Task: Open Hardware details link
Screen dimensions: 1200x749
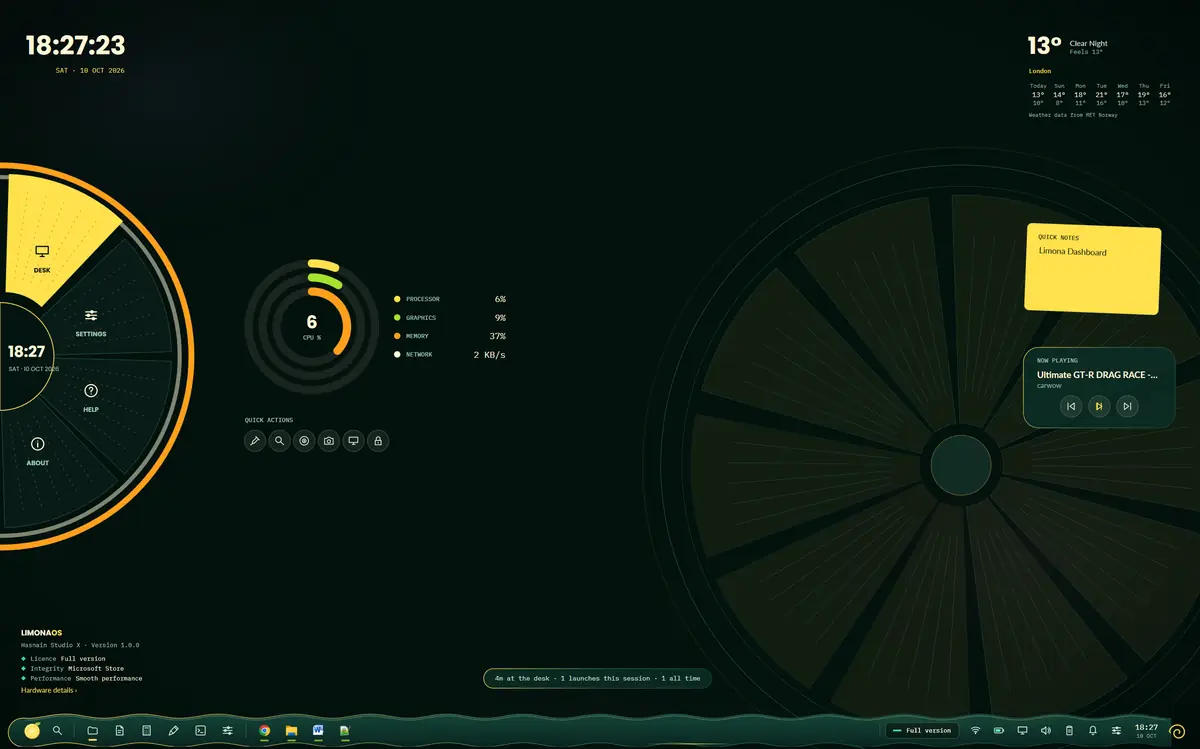Action: tap(49, 690)
